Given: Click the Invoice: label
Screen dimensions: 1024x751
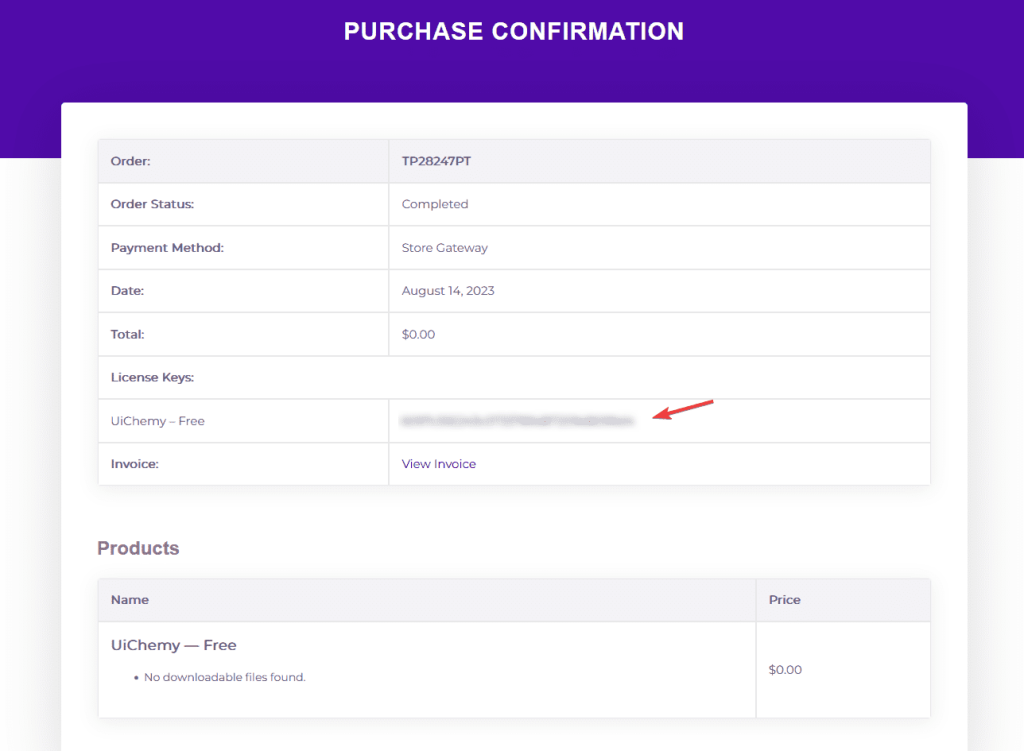Looking at the screenshot, I should click(x=135, y=464).
